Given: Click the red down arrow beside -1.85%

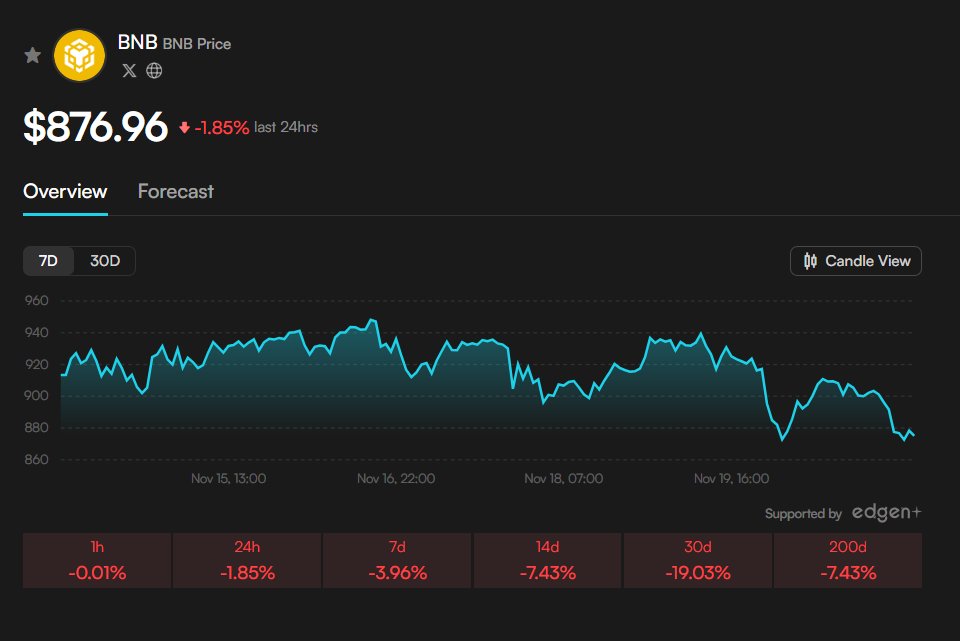Looking at the screenshot, I should 185,127.
